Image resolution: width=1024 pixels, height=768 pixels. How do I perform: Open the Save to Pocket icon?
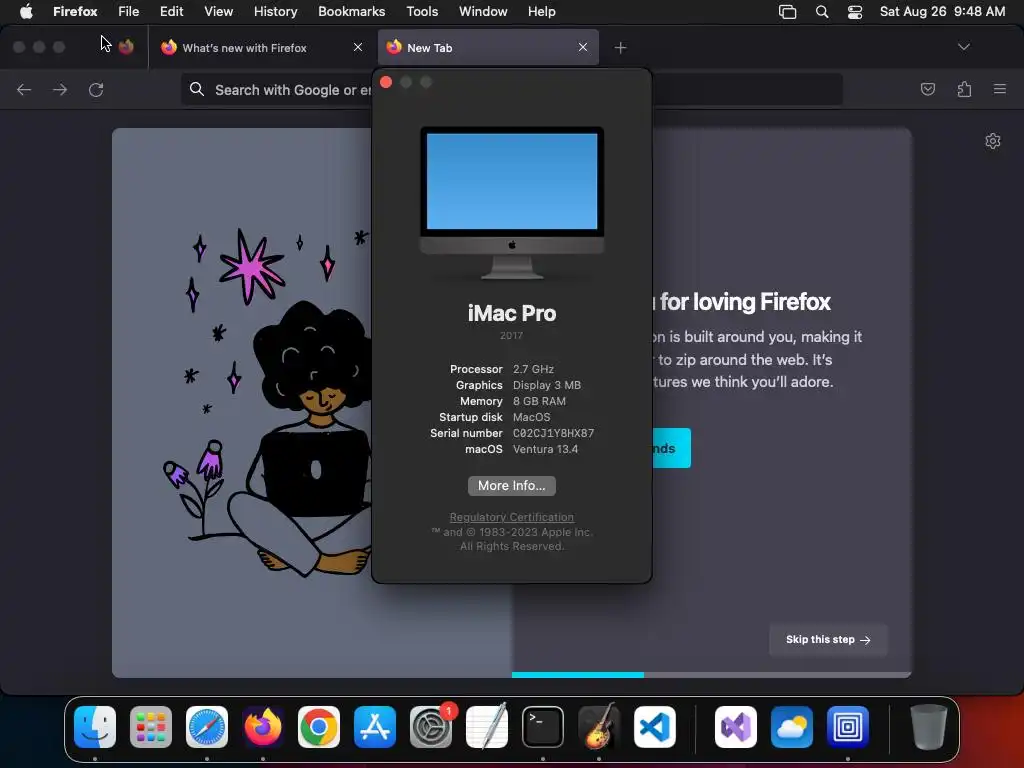tap(928, 89)
